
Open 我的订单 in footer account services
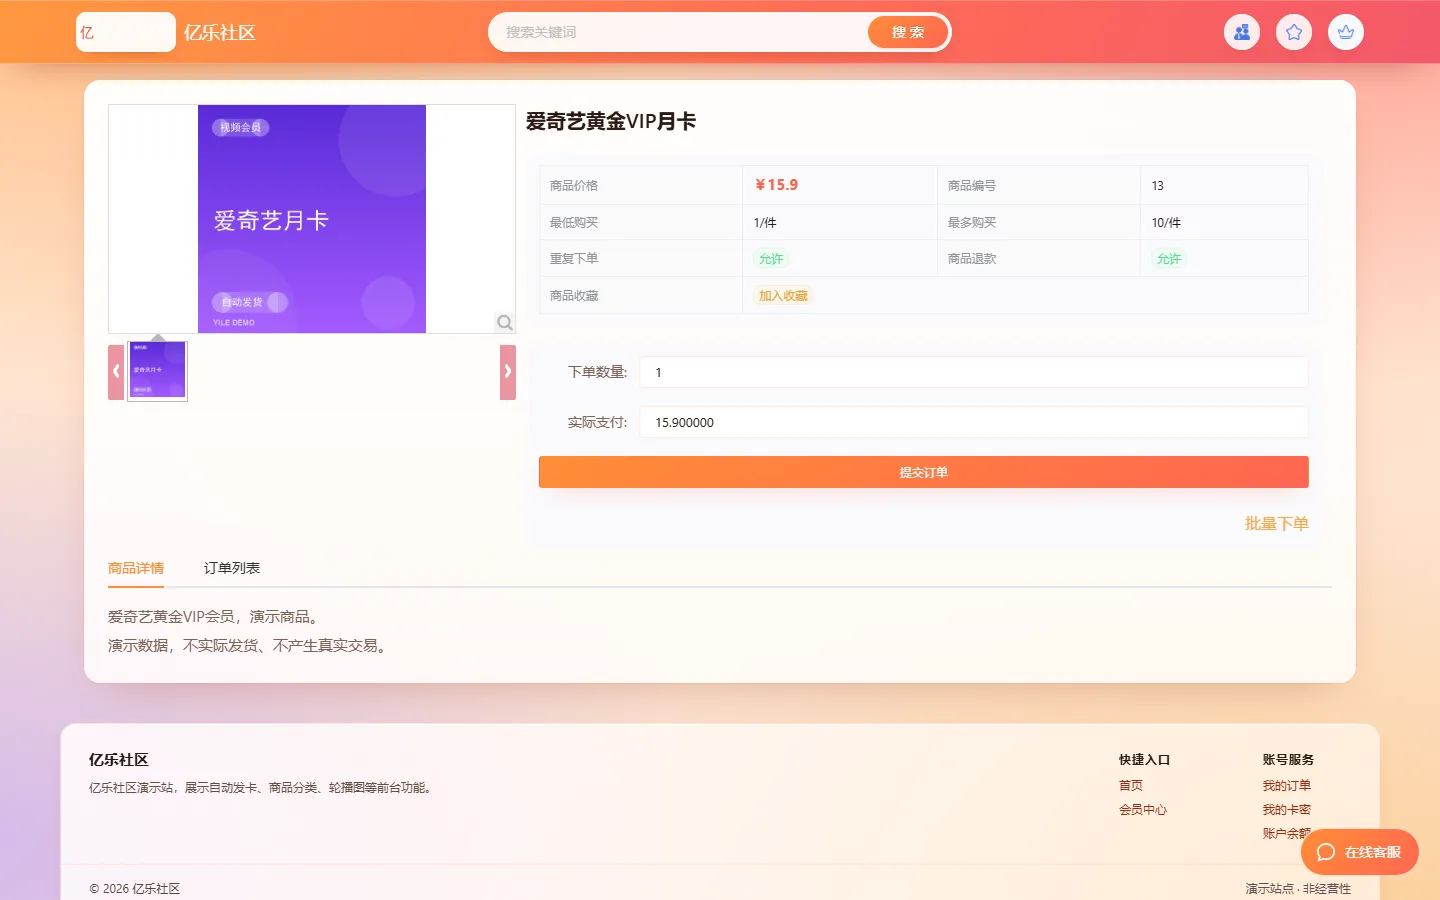[x=1287, y=786]
